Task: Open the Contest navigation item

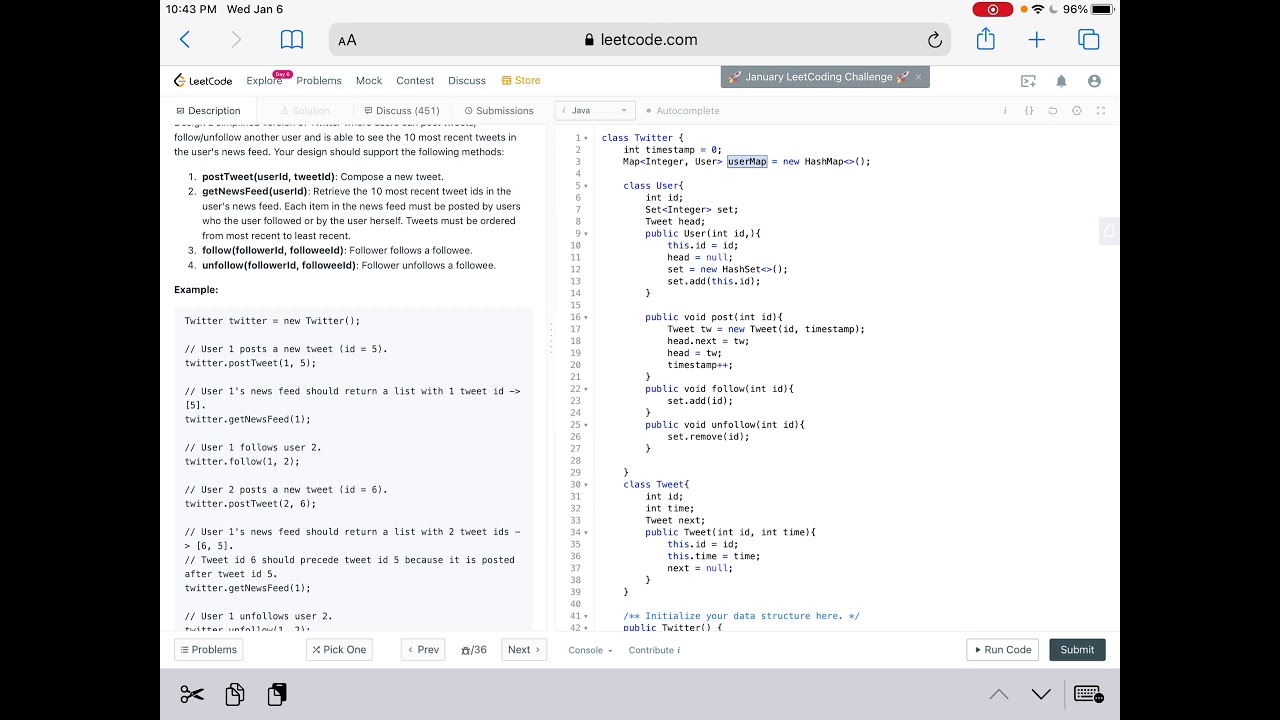Action: [415, 81]
